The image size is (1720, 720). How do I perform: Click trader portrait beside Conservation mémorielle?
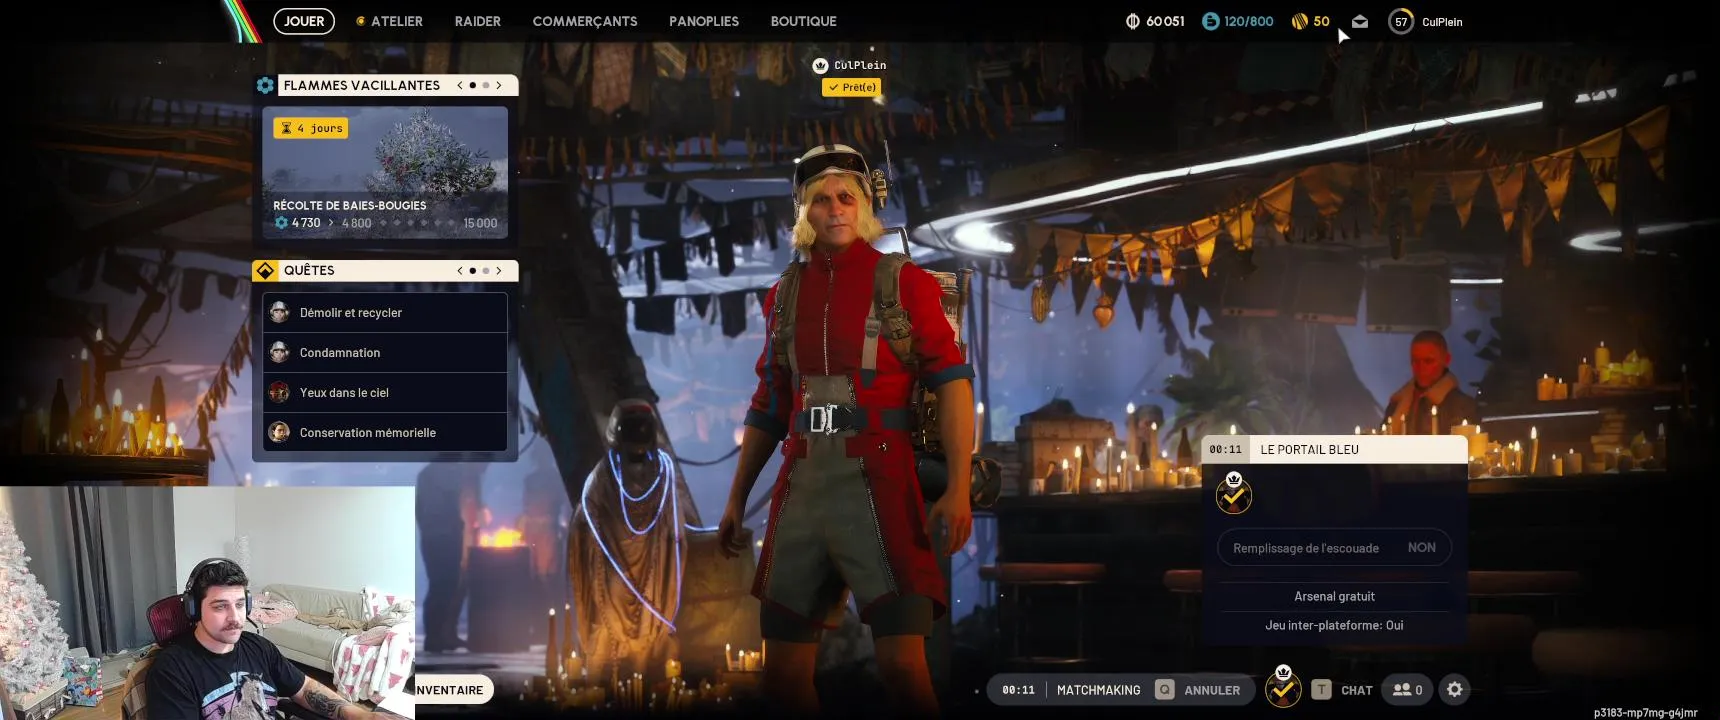279,432
